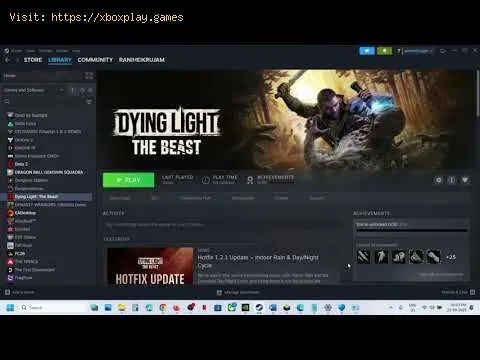Toggle the favorite heart icon
The height and width of the screenshot is (360, 480).
point(465,180)
